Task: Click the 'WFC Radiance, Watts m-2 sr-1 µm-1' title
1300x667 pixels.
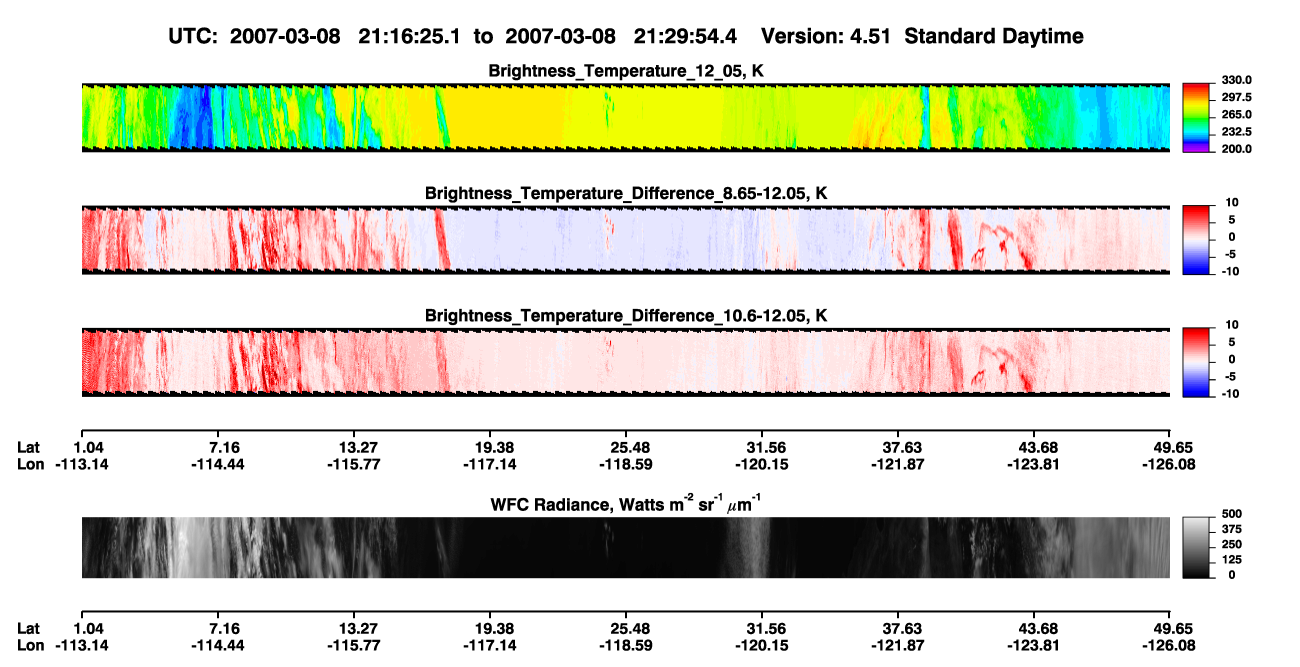Action: pyautogui.click(x=626, y=503)
